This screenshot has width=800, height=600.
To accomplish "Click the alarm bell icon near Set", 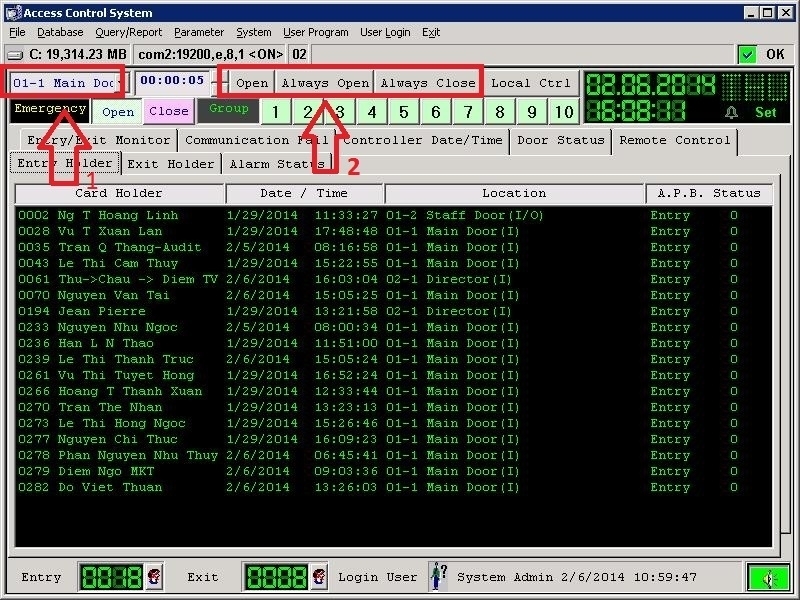I will click(731, 113).
